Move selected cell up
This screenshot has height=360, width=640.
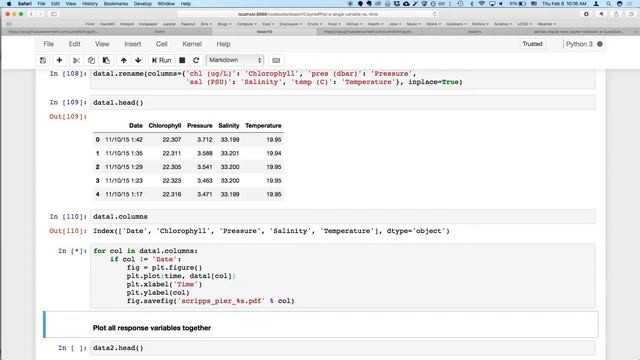124,60
